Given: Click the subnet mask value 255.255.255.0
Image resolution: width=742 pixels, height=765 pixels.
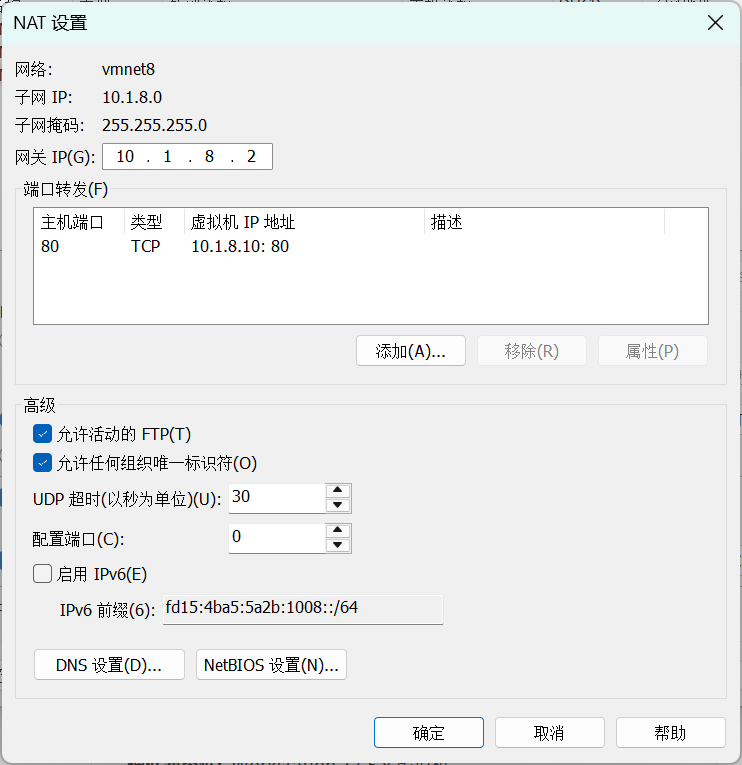Looking at the screenshot, I should tap(154, 125).
